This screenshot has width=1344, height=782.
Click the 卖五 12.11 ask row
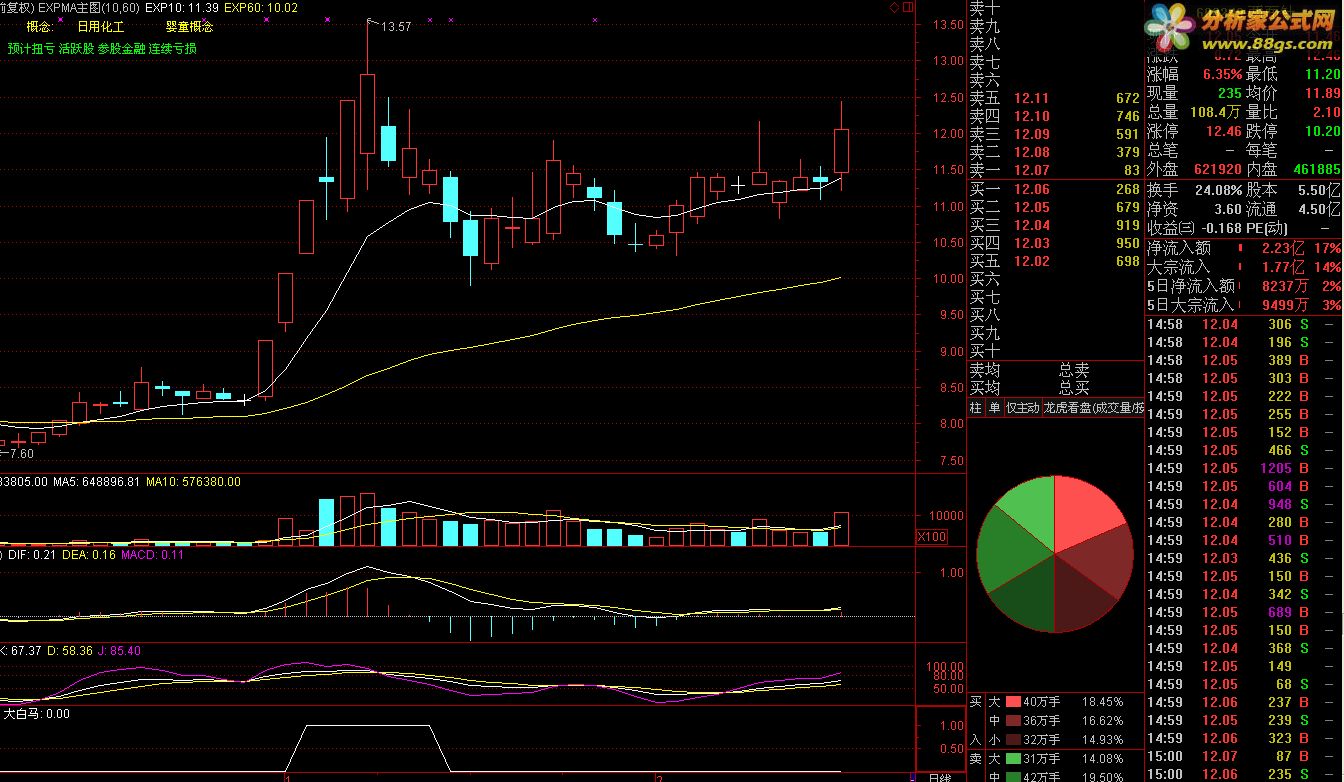[x=1055, y=98]
